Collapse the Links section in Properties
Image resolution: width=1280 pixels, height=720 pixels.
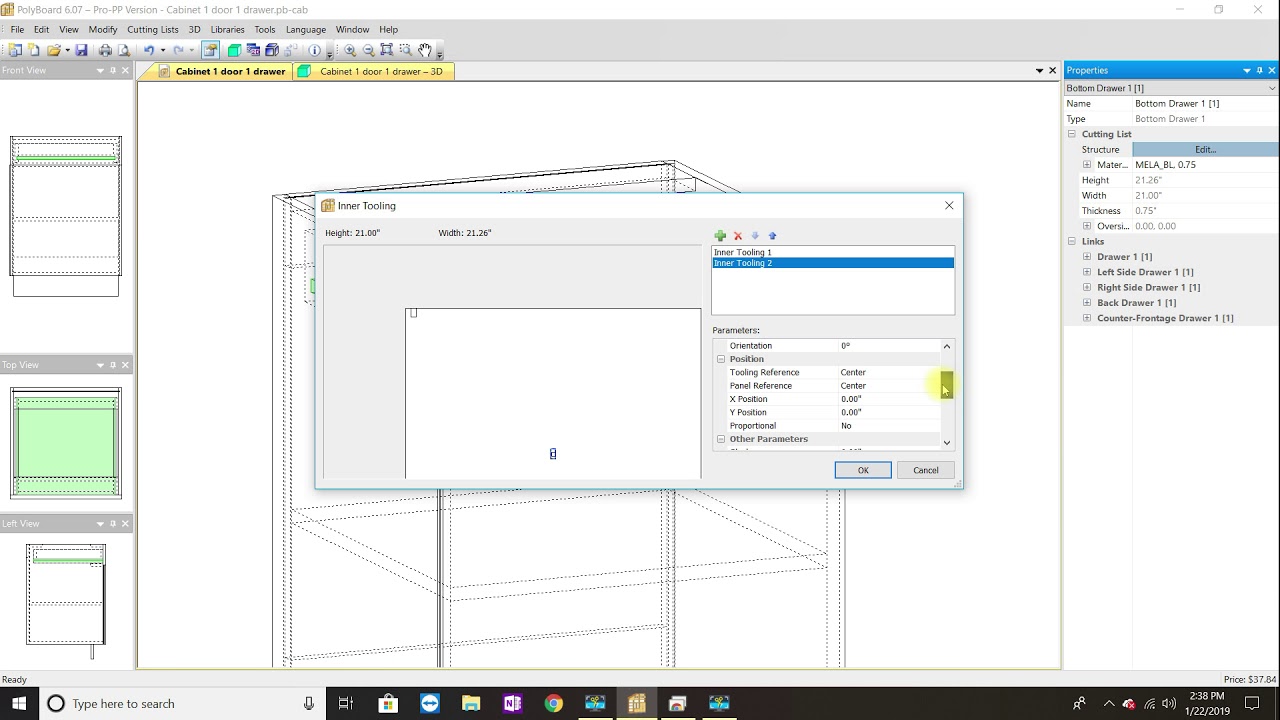1071,242
